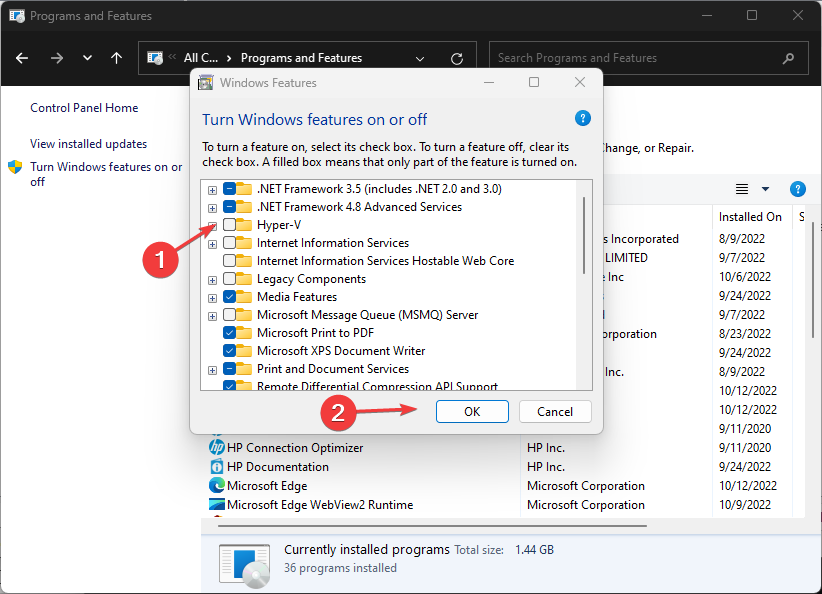Search Programs and Features field

pos(648,58)
